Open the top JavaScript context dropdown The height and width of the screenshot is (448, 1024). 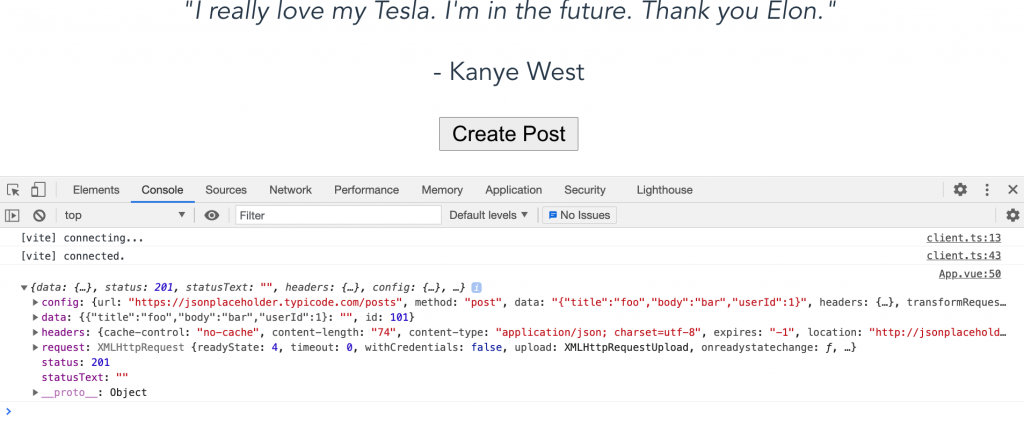tap(125, 215)
